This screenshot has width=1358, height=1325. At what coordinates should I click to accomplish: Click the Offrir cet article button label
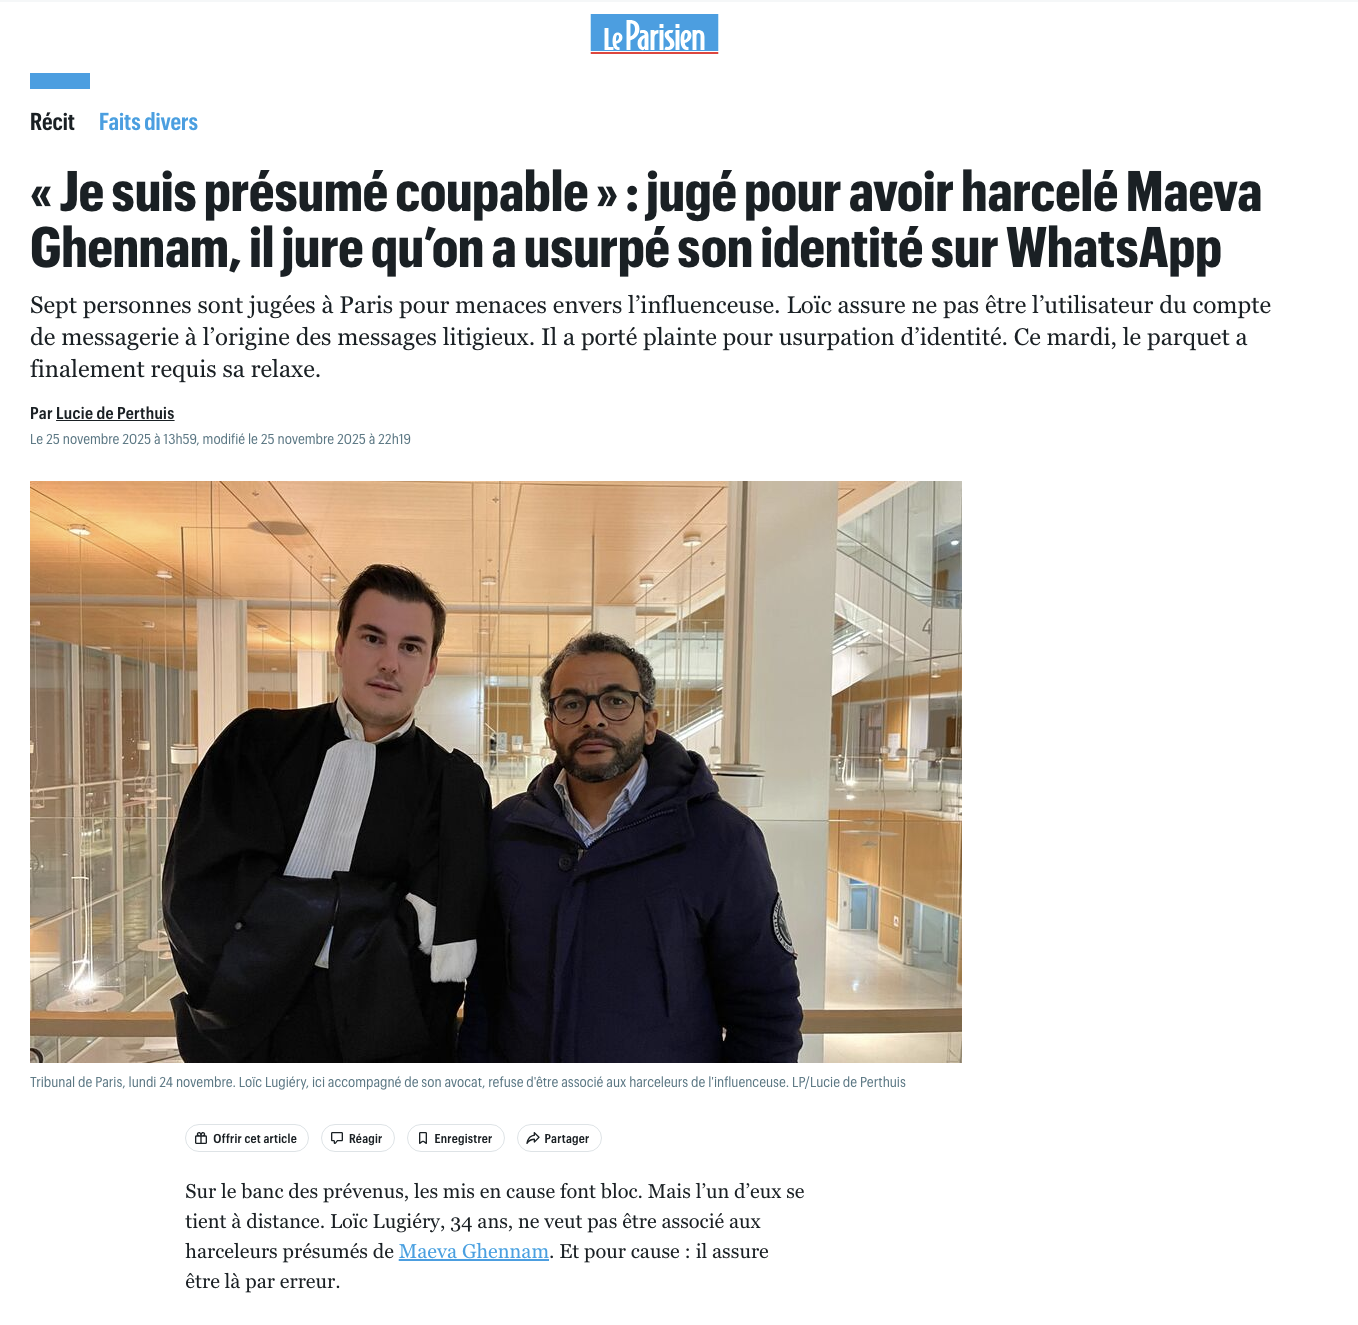pyautogui.click(x=255, y=1138)
